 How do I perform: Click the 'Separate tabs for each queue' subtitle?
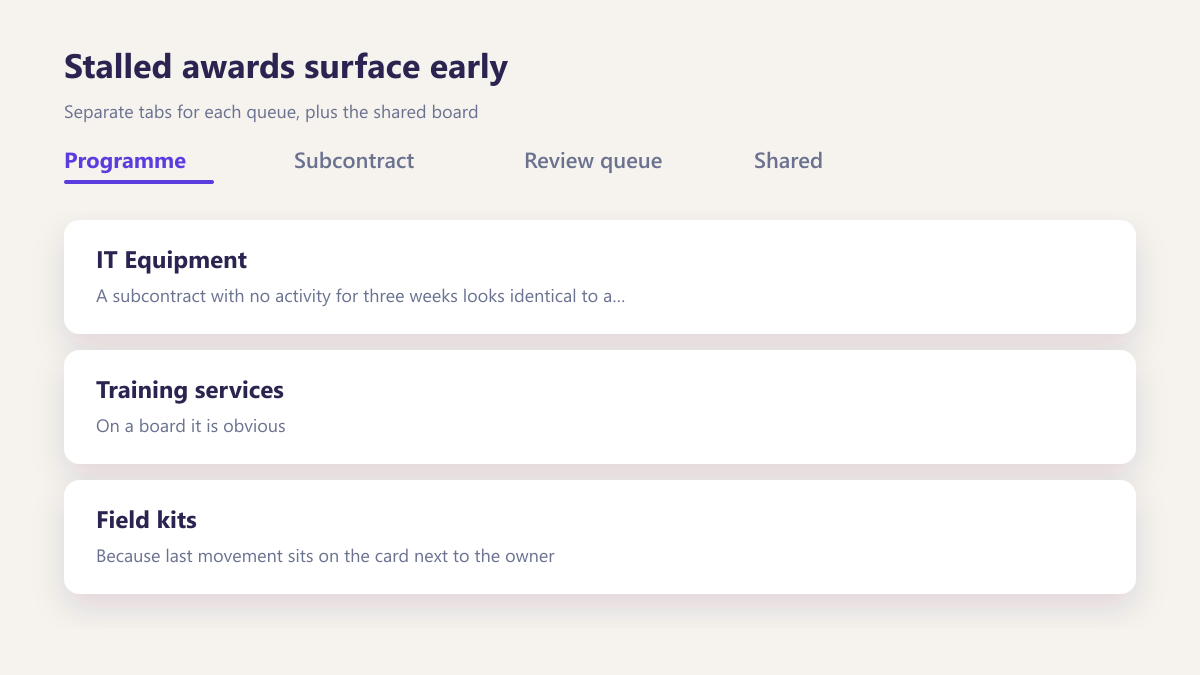coord(271,112)
